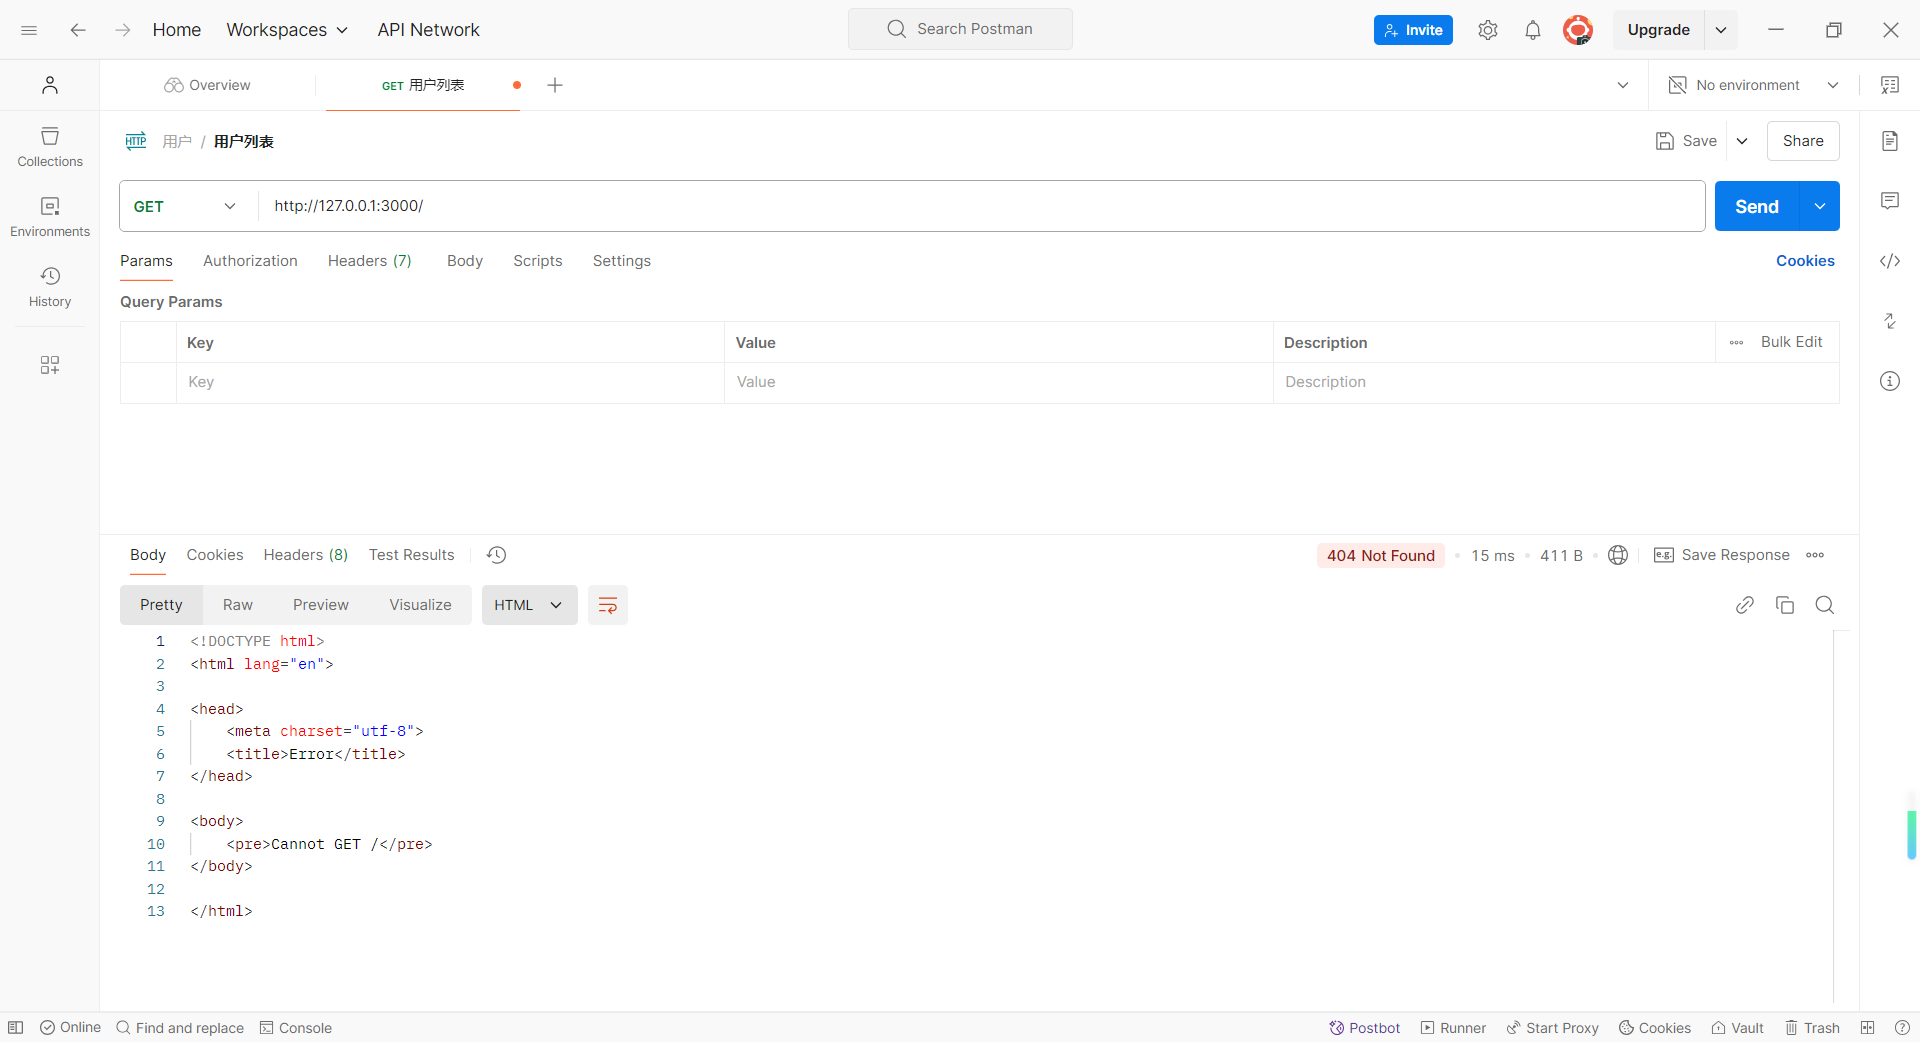Click Bulk Edit in query params
Viewport: 1920px width, 1042px height.
click(1791, 342)
